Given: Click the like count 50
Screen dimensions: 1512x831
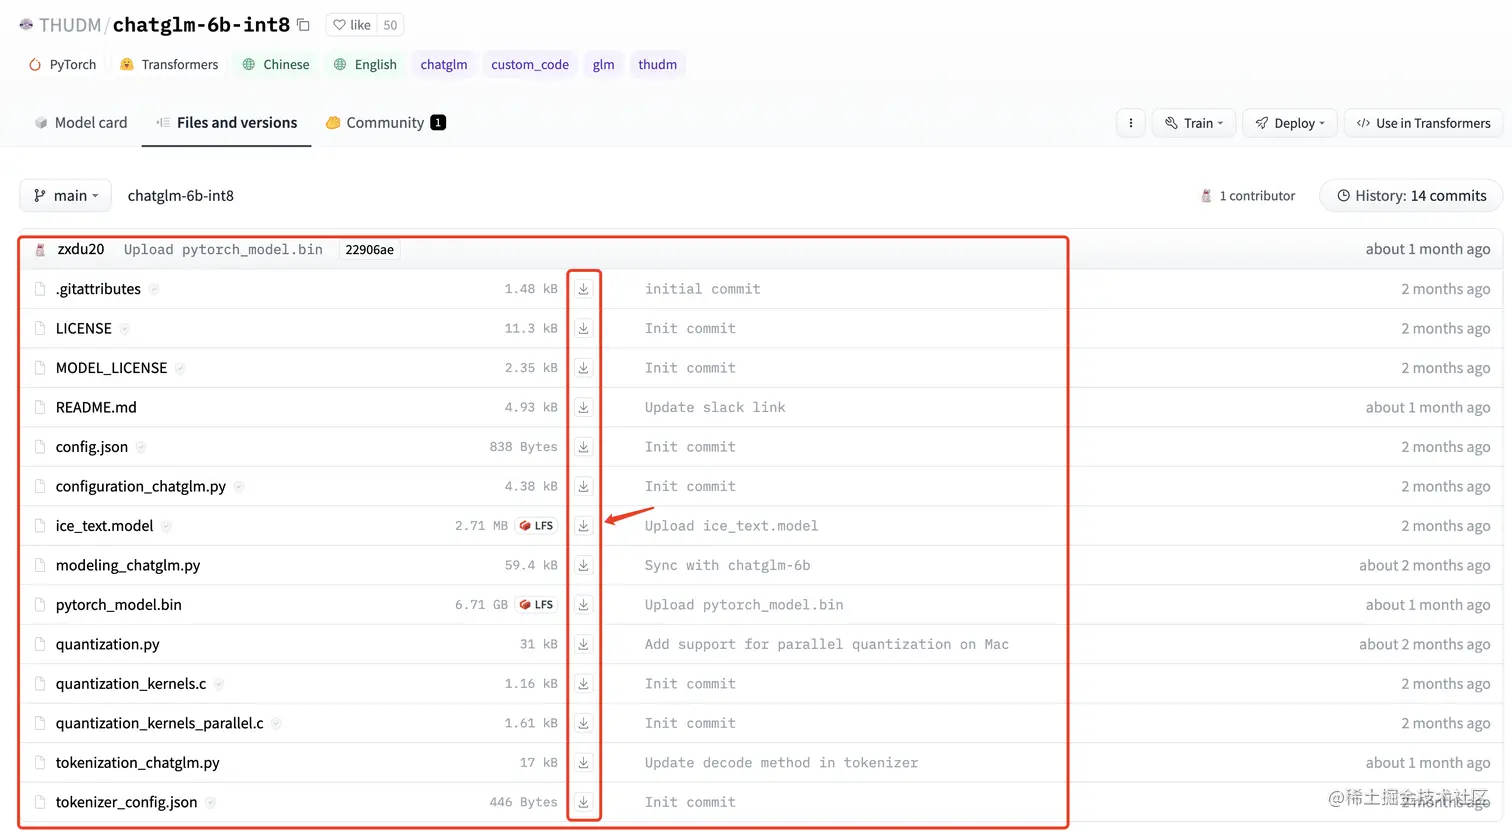Looking at the screenshot, I should click(390, 25).
